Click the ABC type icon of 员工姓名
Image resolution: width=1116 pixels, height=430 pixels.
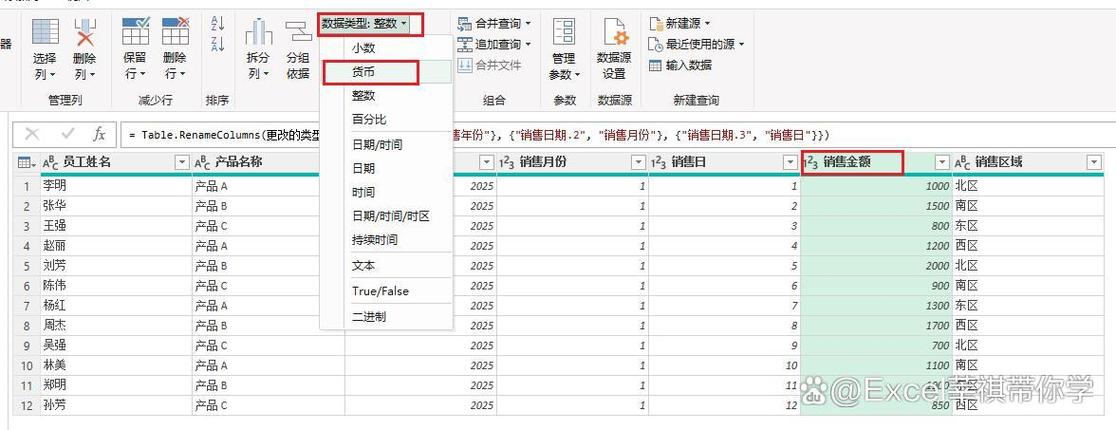(51, 163)
